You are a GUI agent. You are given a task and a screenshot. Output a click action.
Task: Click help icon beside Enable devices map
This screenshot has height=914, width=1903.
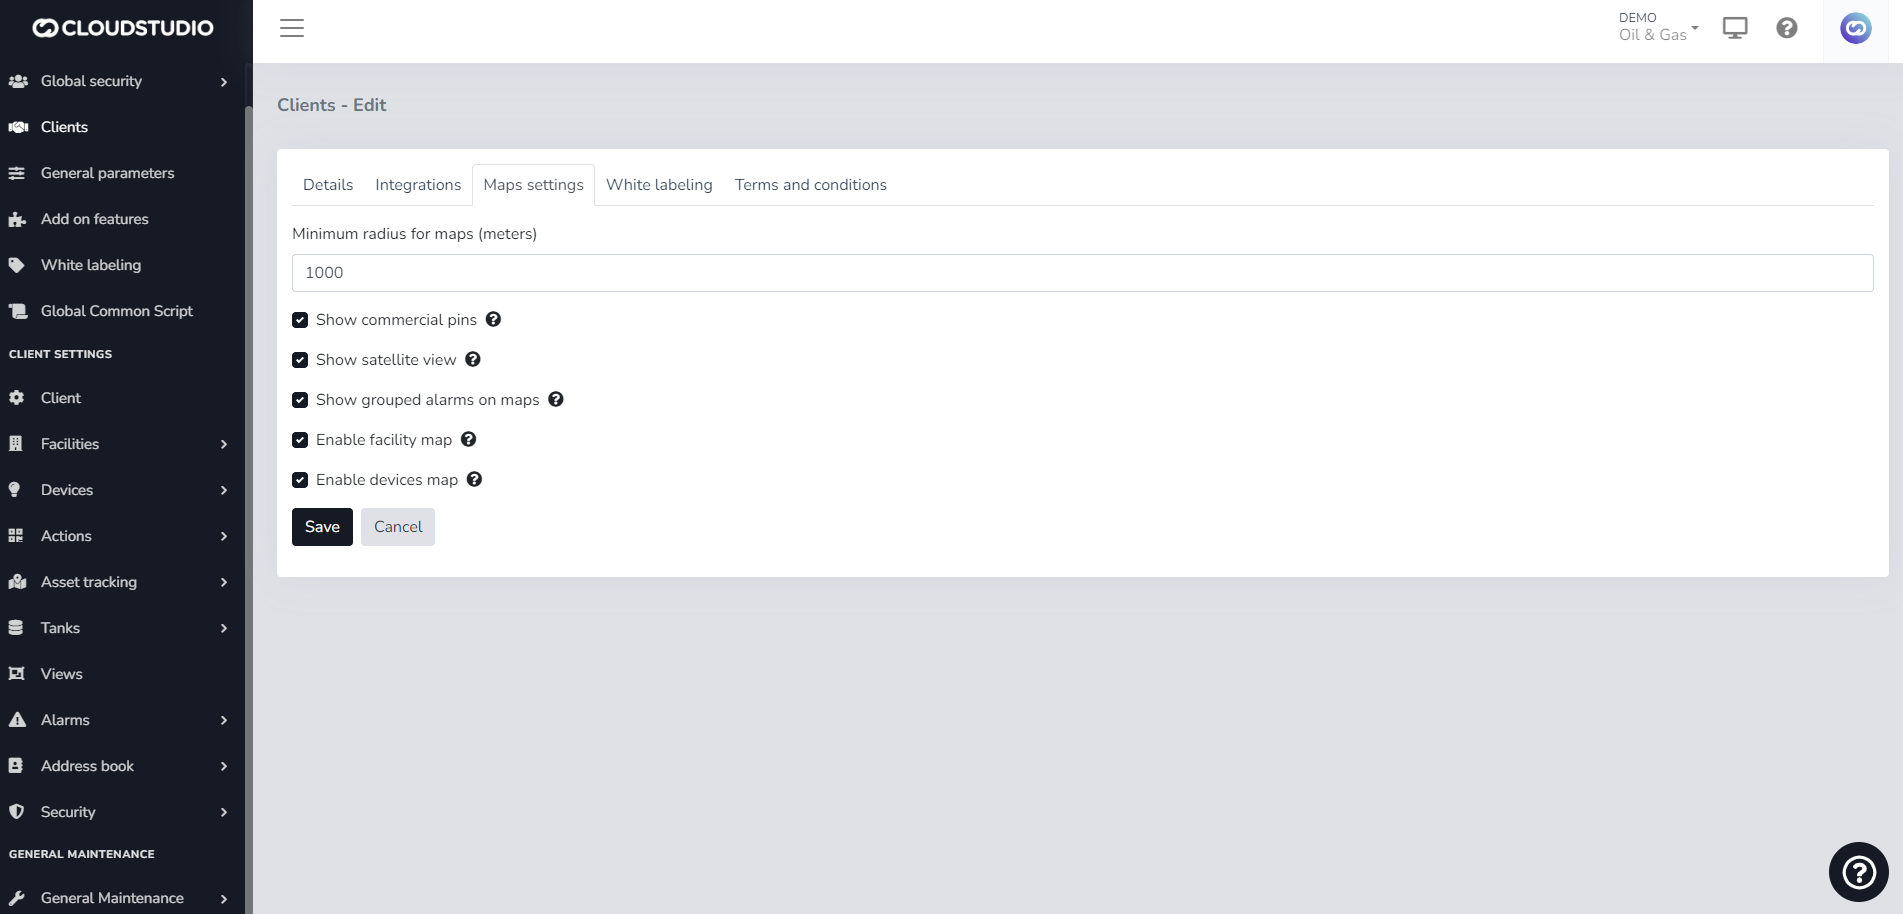click(475, 480)
